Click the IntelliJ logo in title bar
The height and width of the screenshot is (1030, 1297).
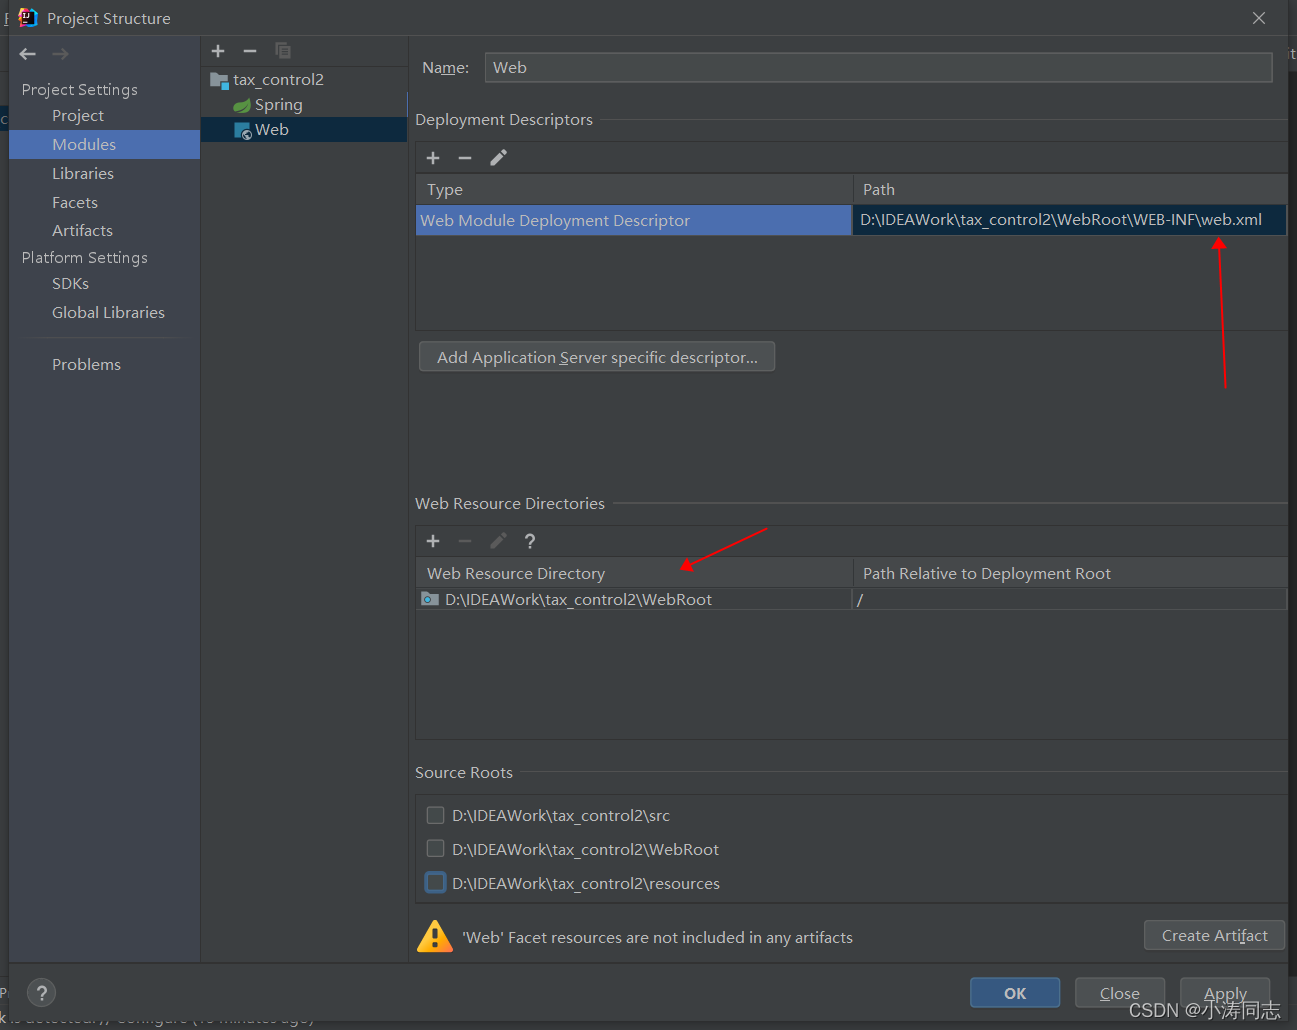(x=28, y=18)
